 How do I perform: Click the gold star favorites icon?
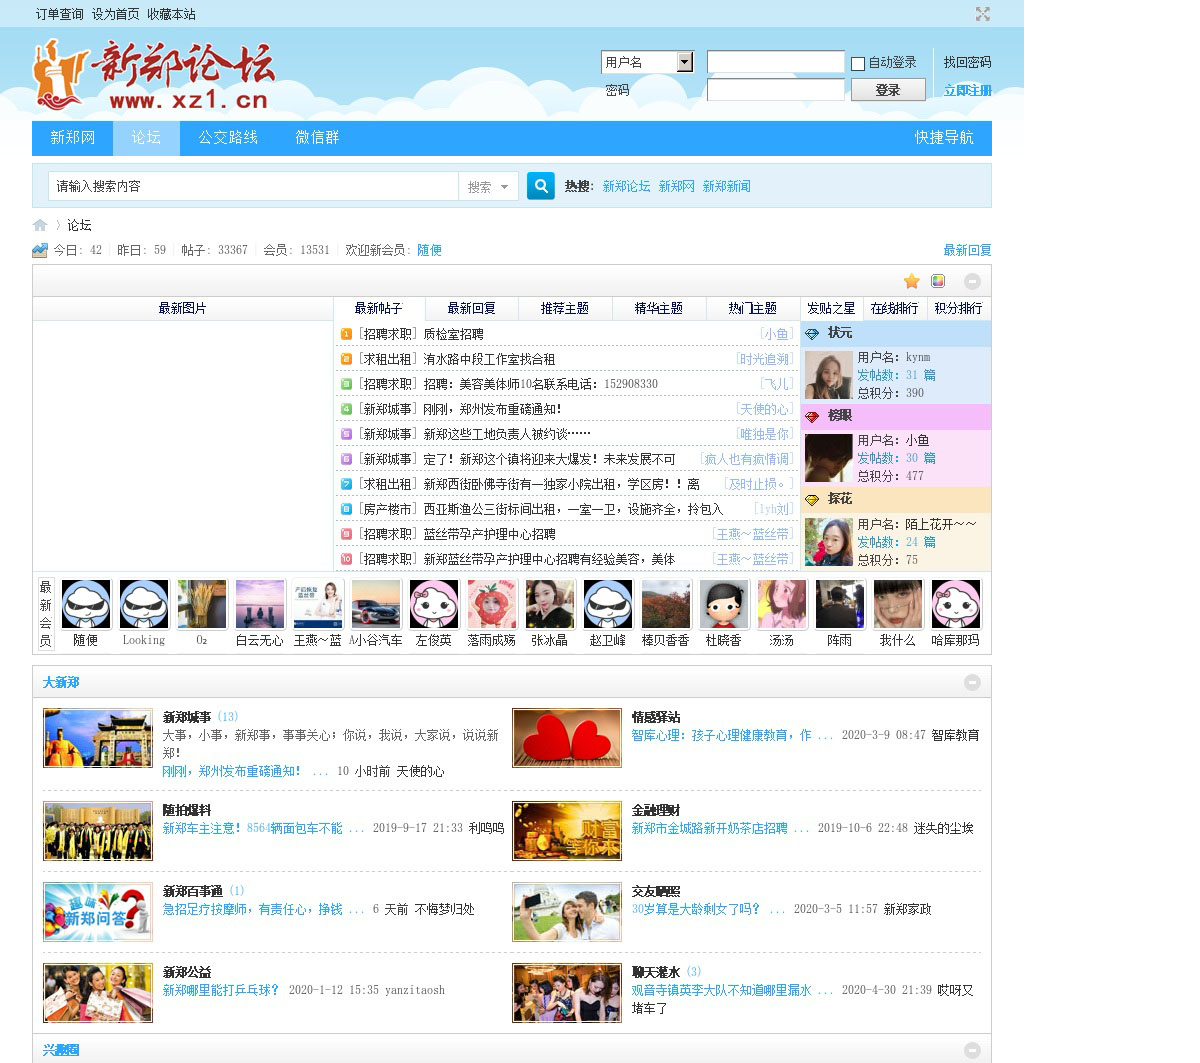point(911,281)
